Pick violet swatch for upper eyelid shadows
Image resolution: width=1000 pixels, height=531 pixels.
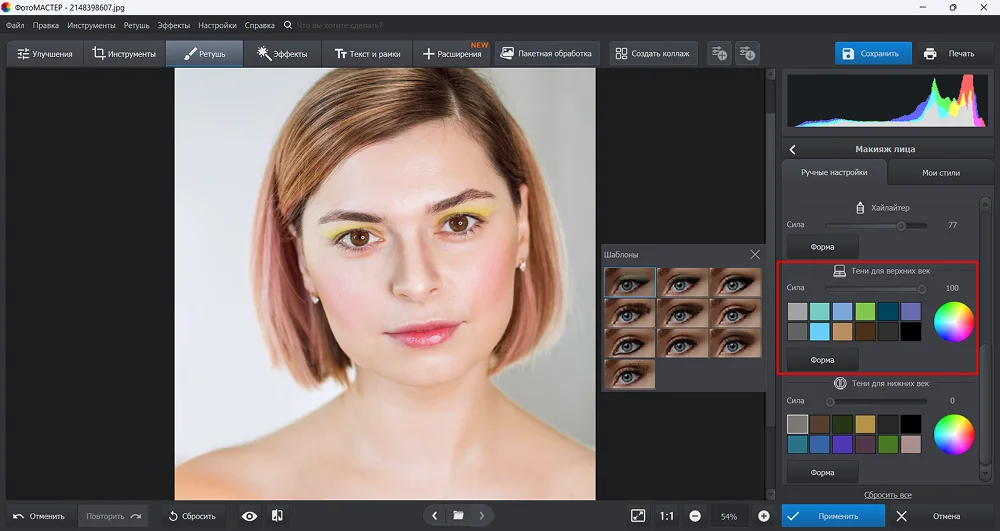tap(911, 311)
